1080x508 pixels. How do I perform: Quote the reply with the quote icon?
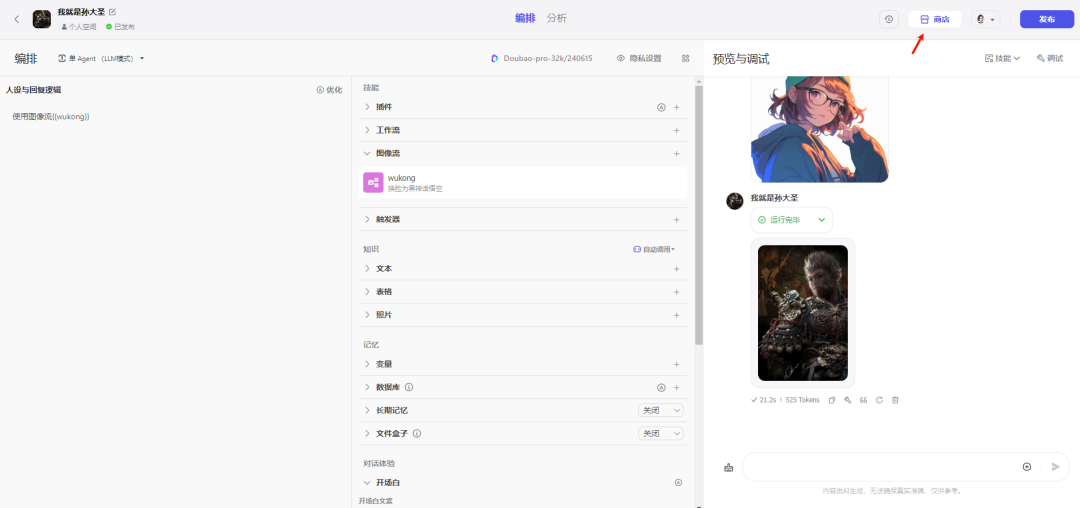[x=863, y=400]
